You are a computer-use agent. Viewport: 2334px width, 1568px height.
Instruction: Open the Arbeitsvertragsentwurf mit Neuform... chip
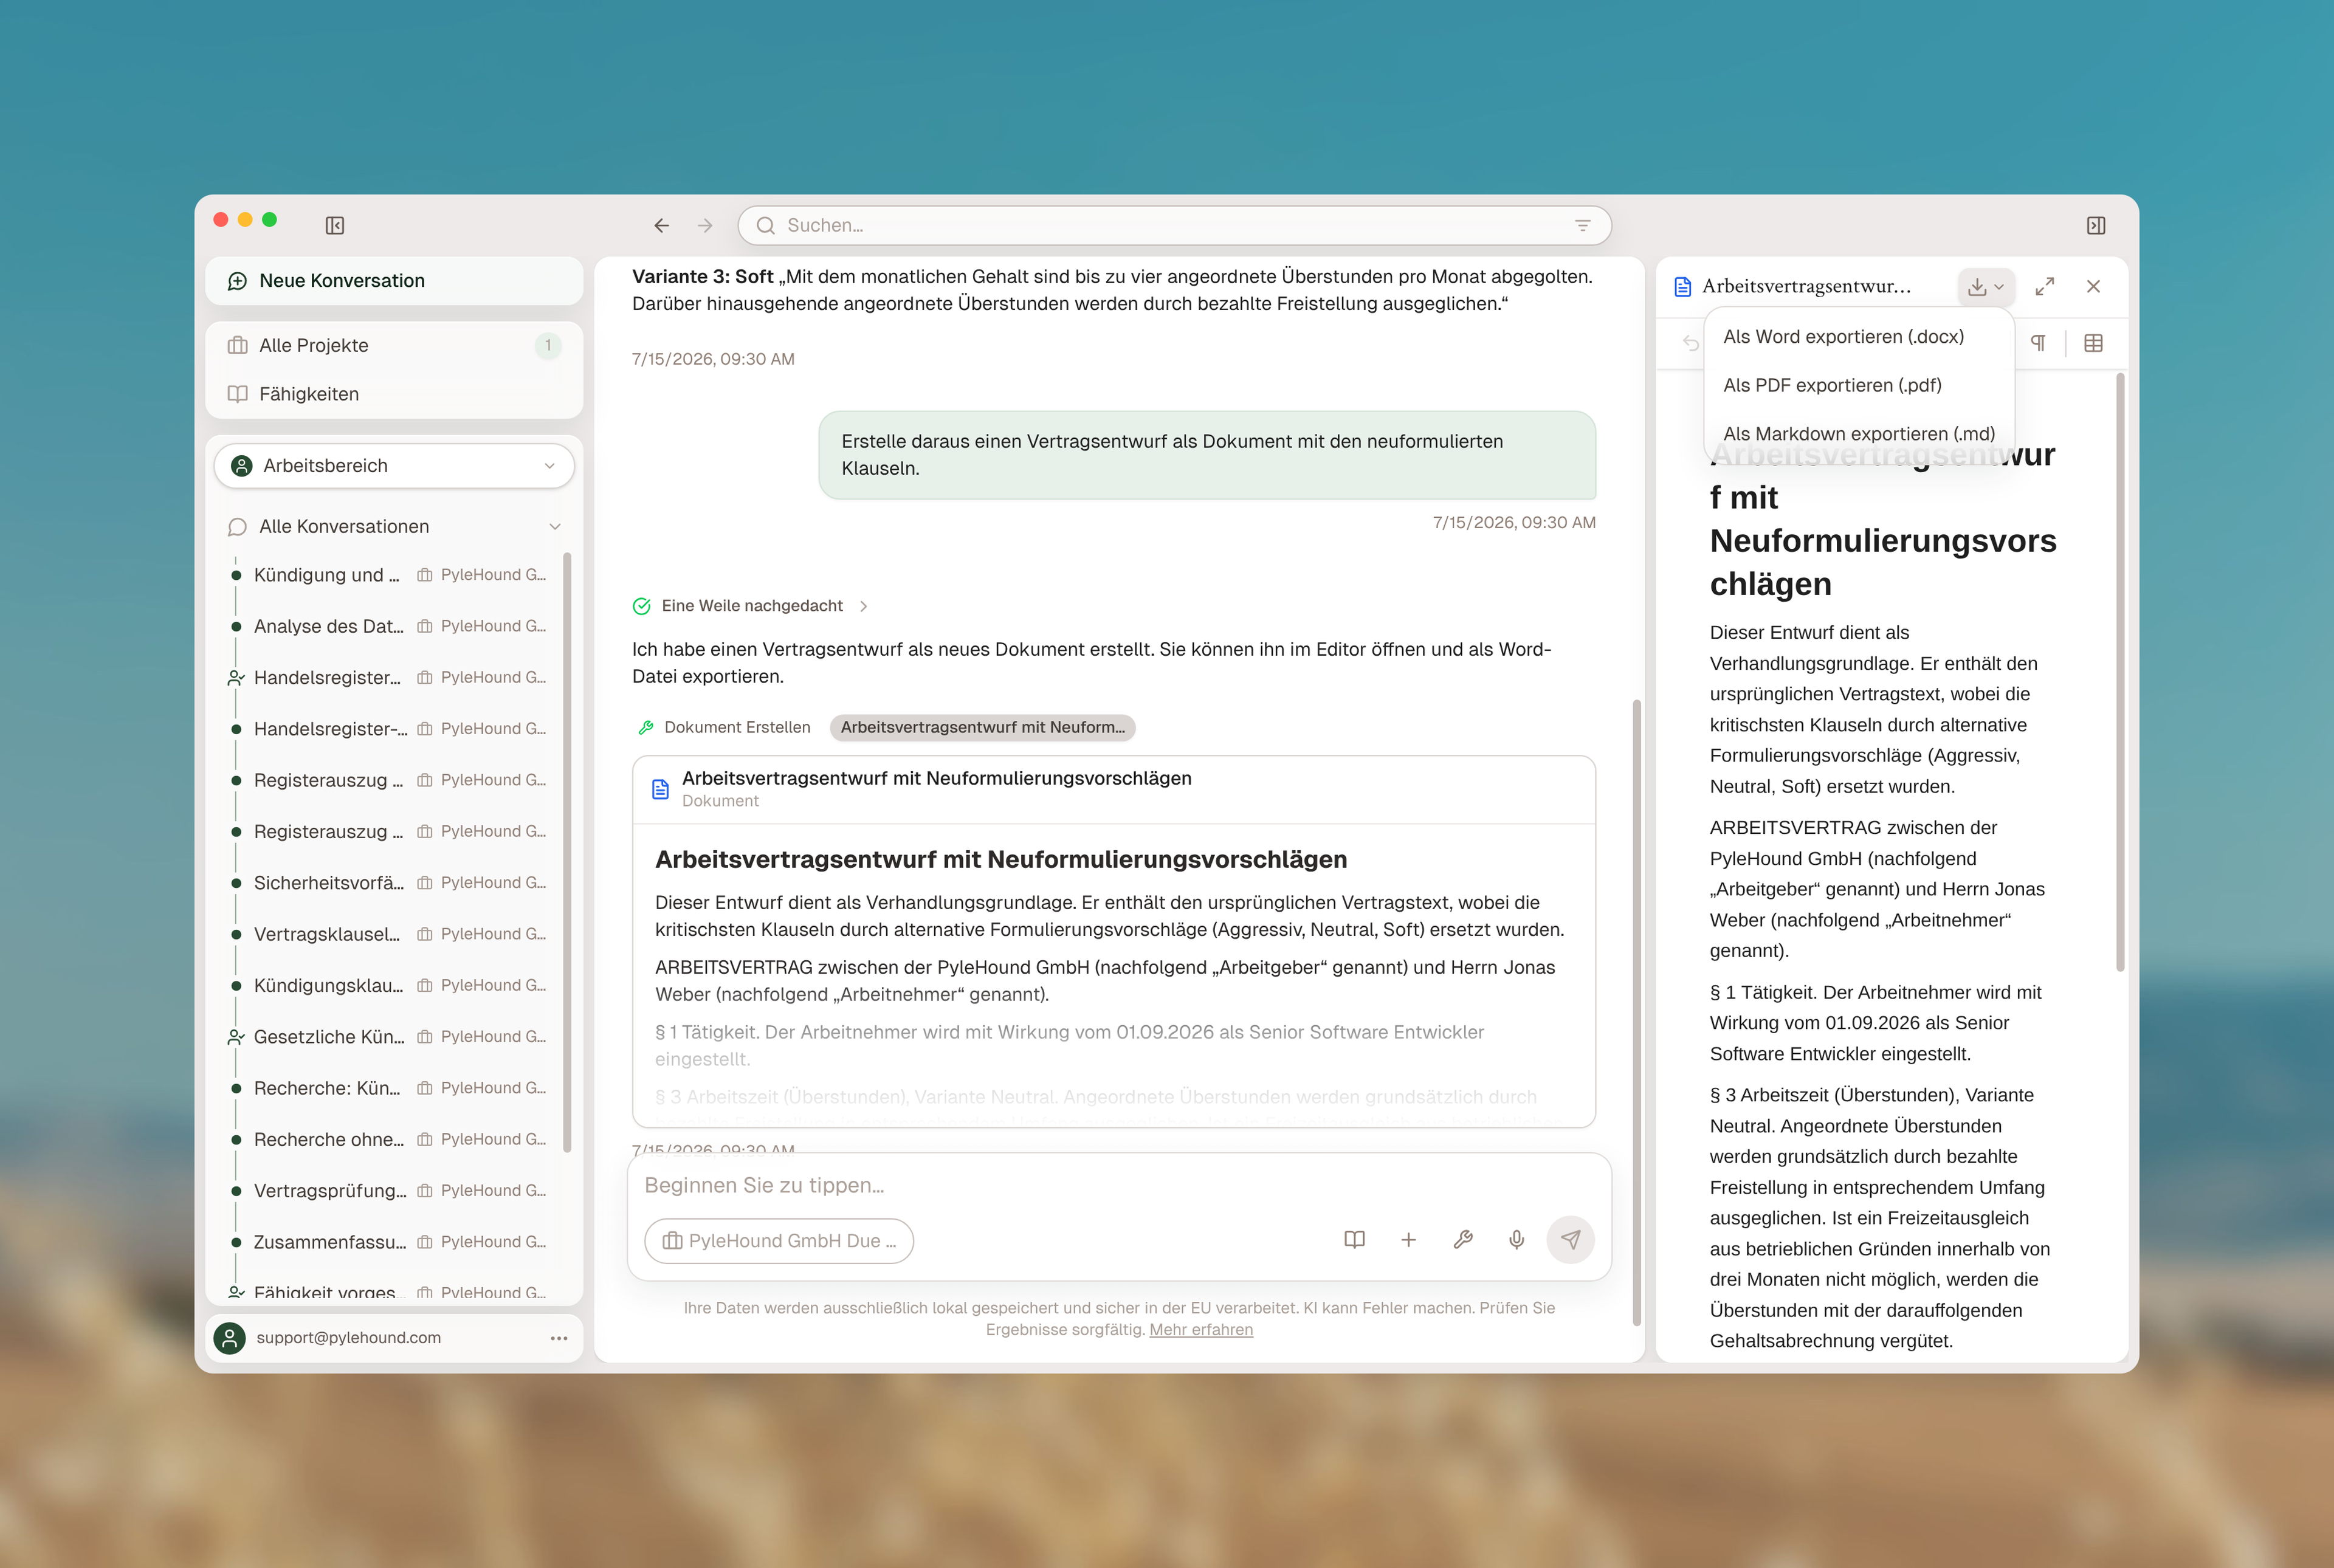point(982,727)
